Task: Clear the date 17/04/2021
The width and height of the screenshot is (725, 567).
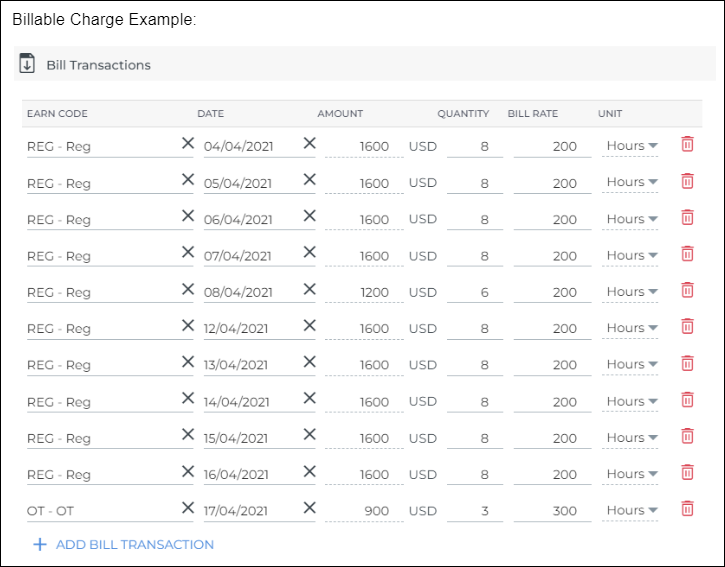Action: (x=309, y=508)
